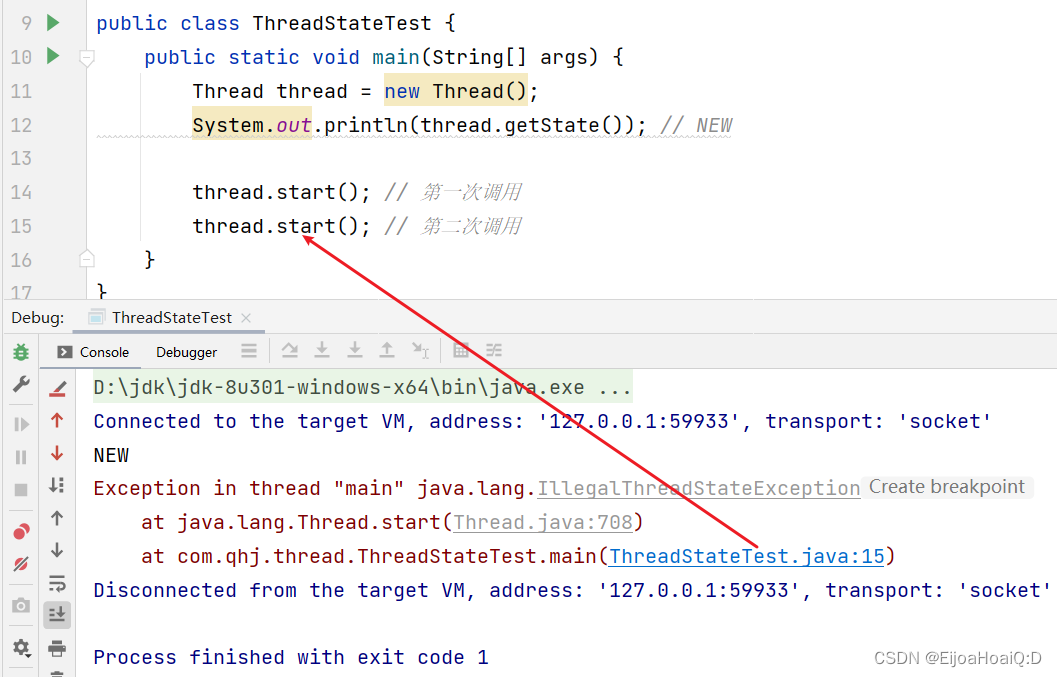
Task: Click 'Process finished with exit code 1'
Action: (x=291, y=657)
